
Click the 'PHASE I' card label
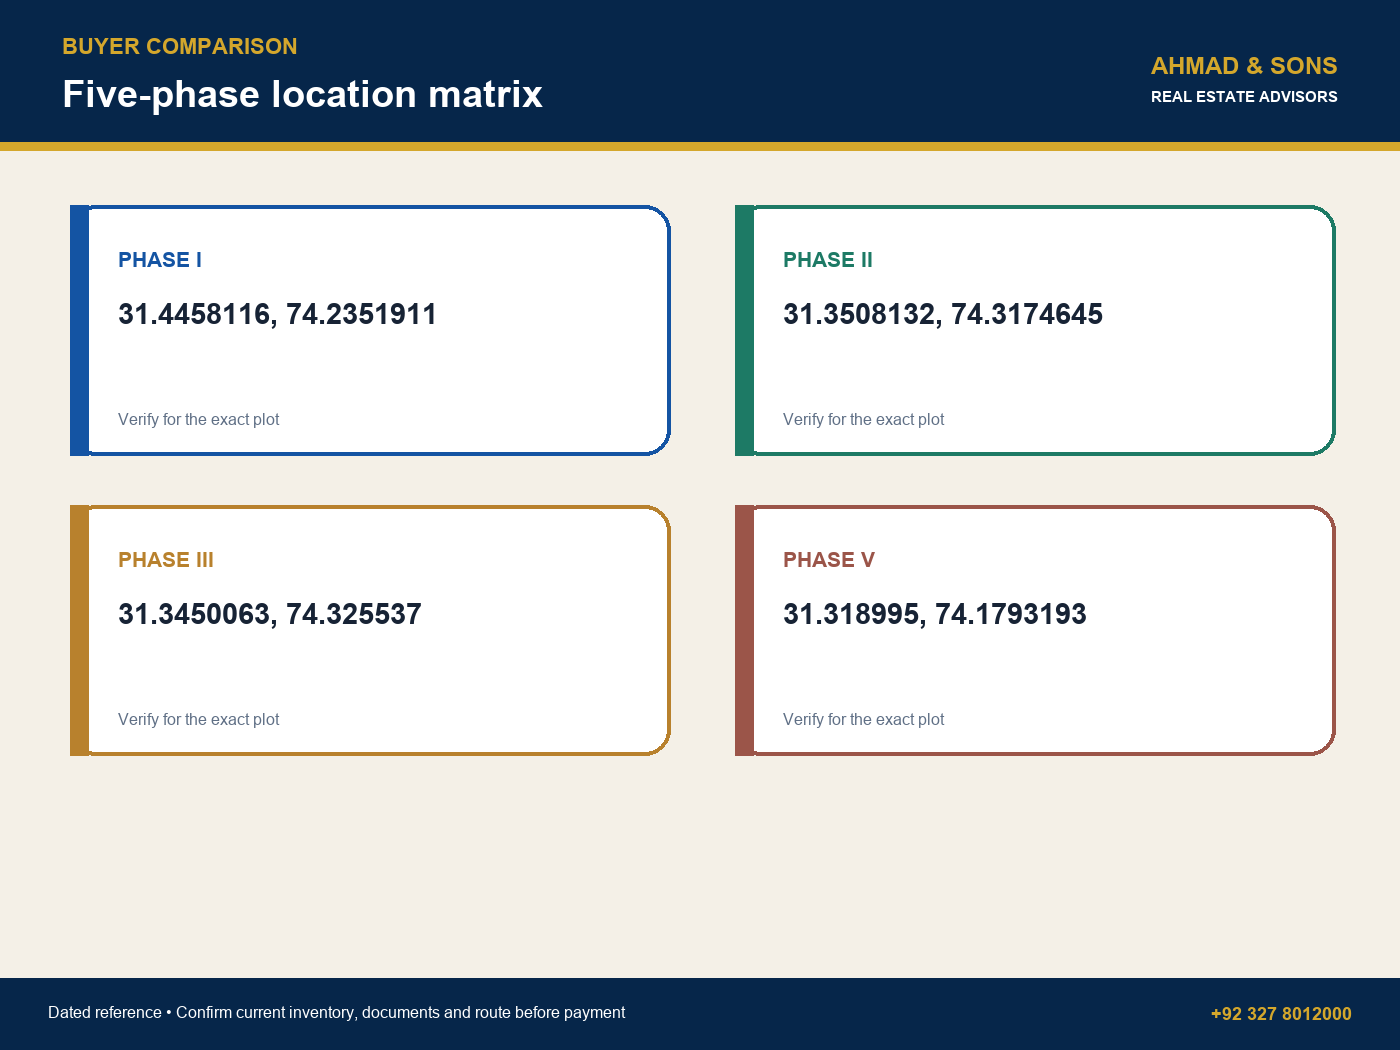[x=160, y=260]
